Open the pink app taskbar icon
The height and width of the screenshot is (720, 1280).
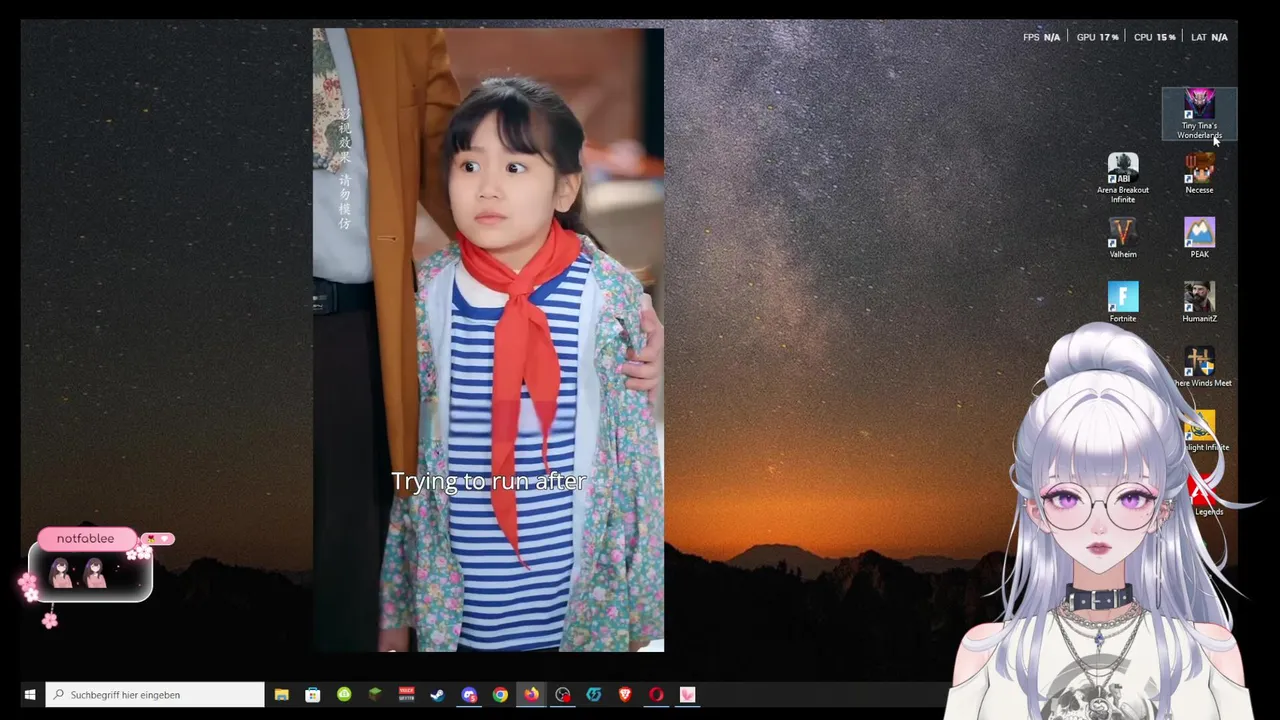tap(687, 694)
